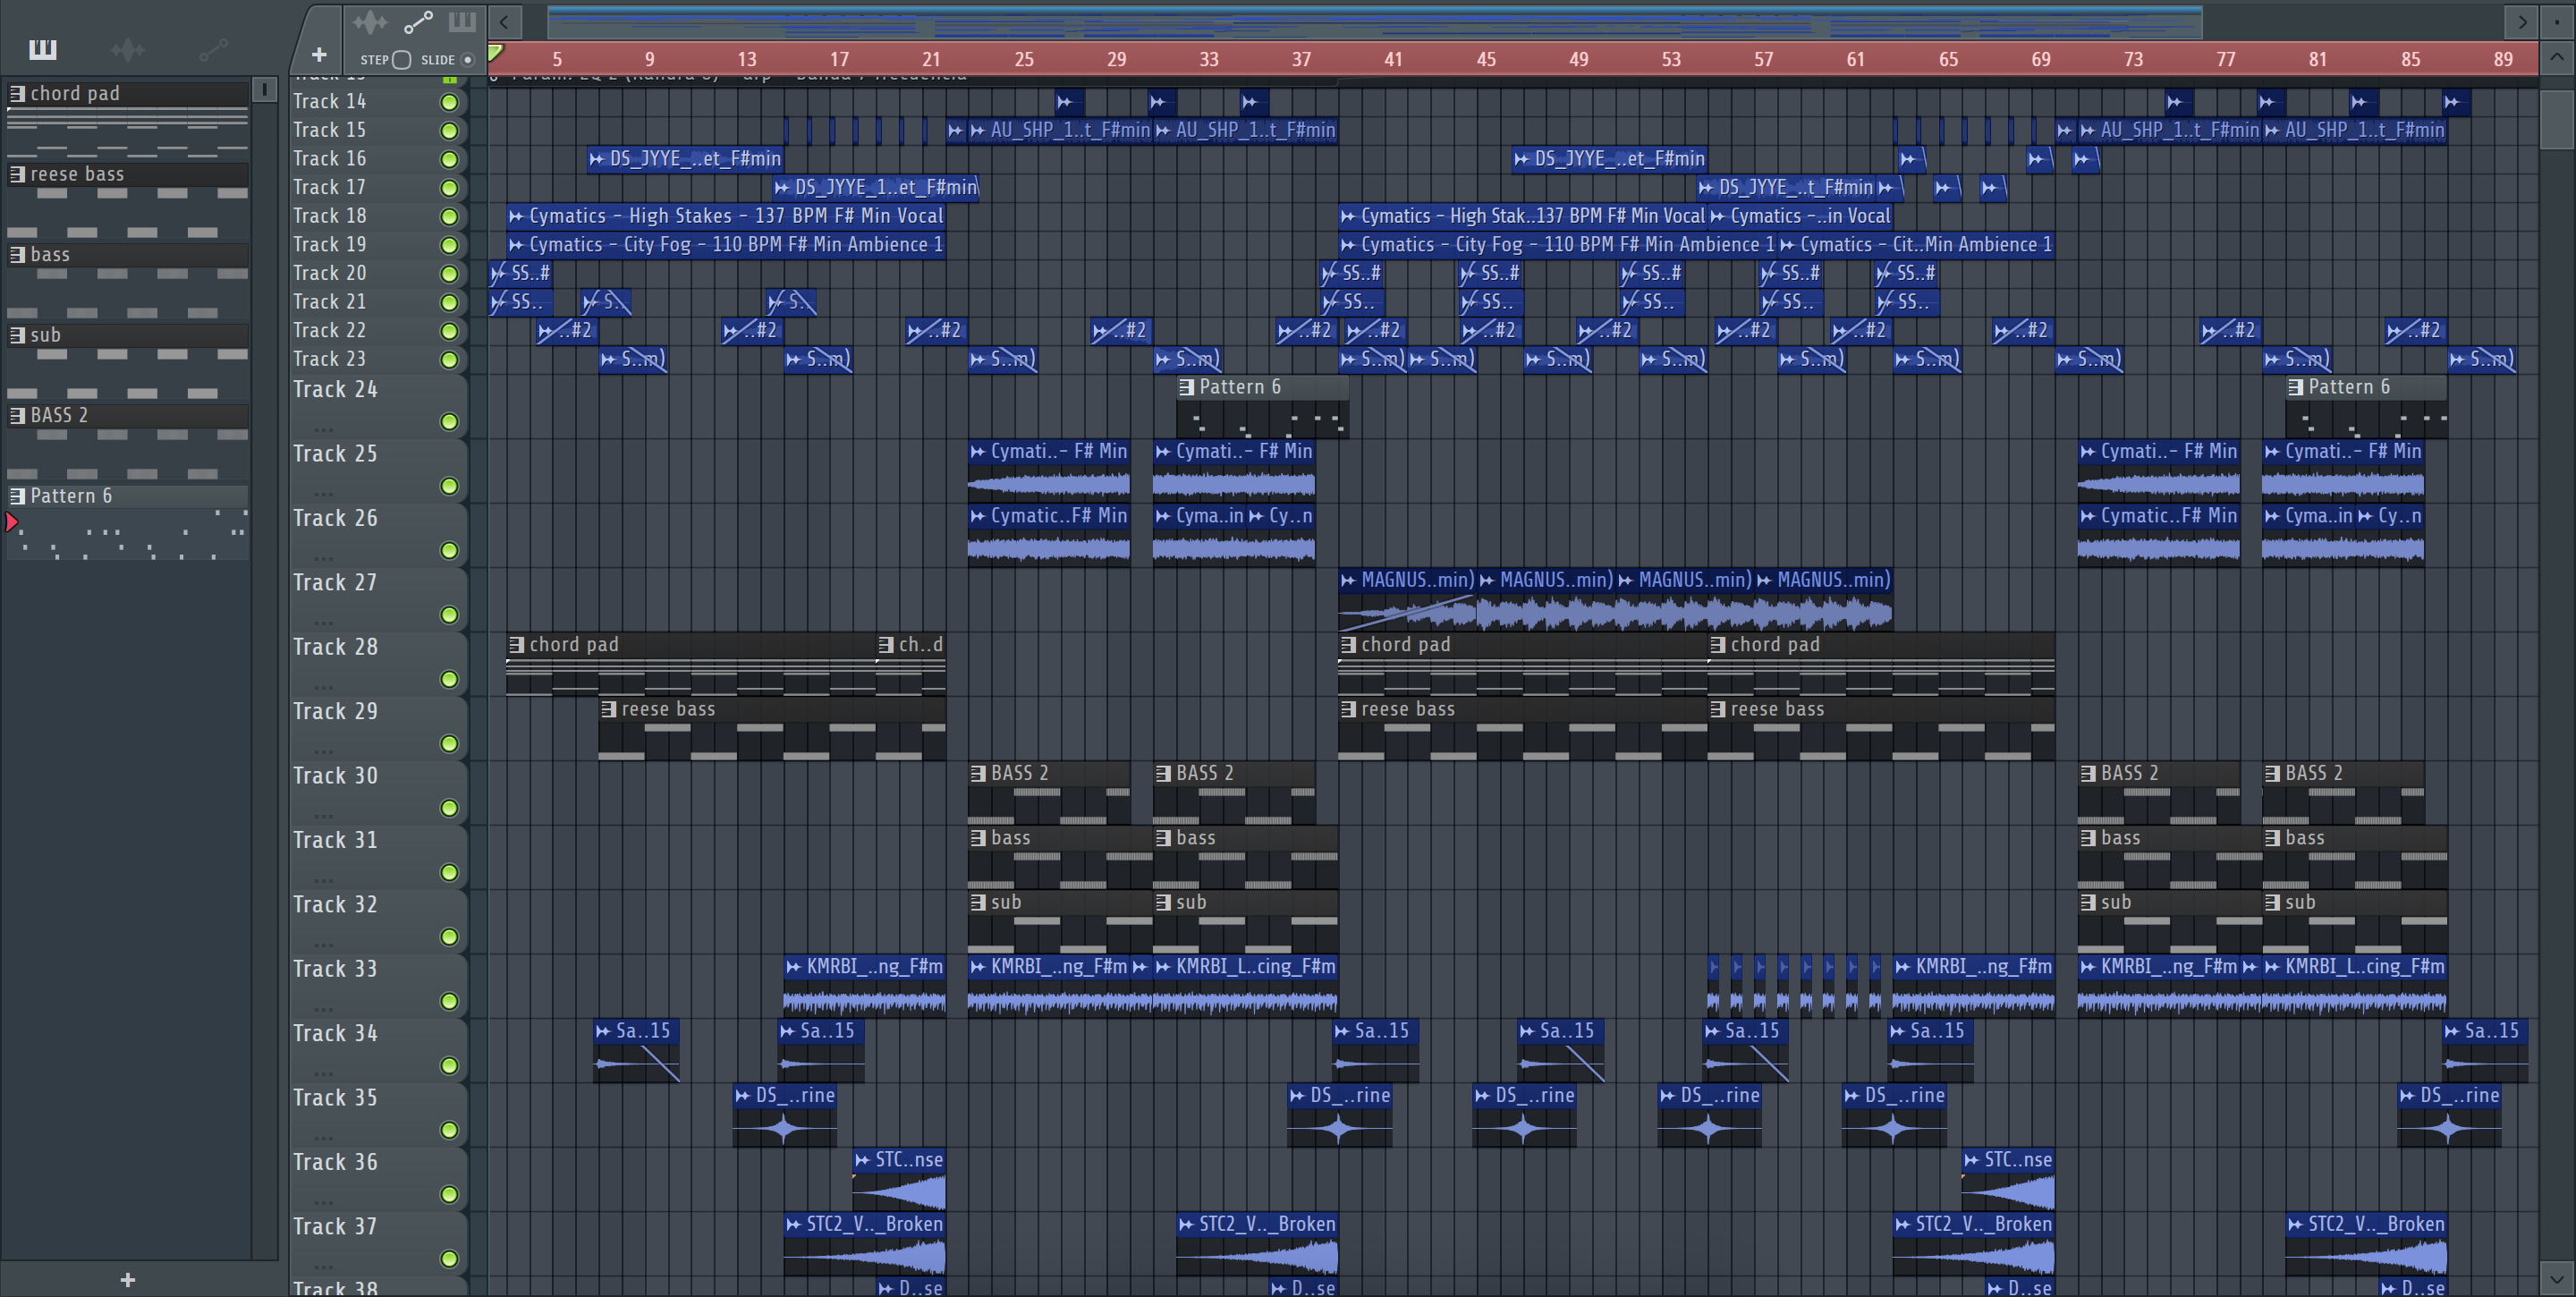
Task: Select the first reese bass clip on Track 29
Action: pyautogui.click(x=772, y=728)
